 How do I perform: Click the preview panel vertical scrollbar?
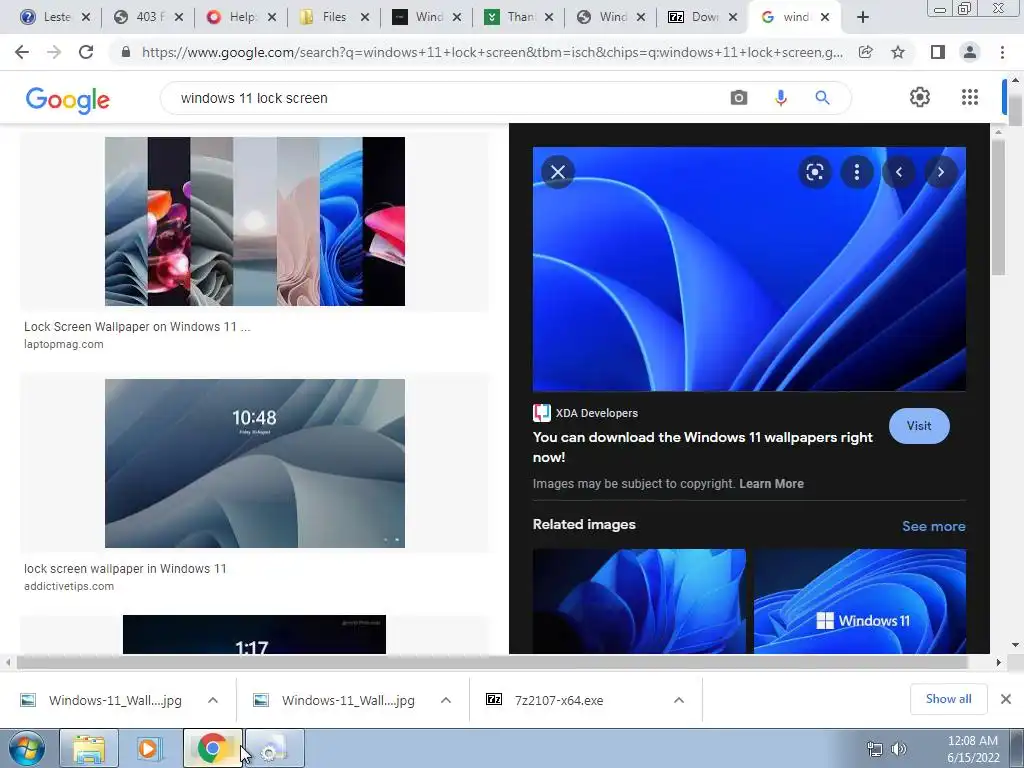pyautogui.click(x=998, y=206)
